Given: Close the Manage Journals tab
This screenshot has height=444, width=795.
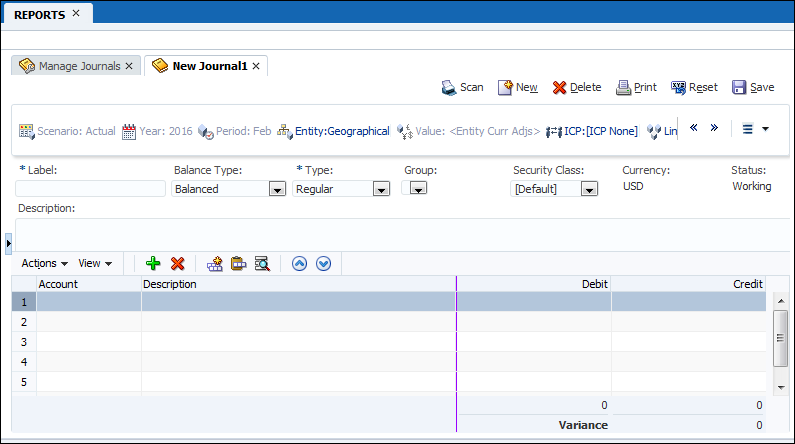Looking at the screenshot, I should coord(129,66).
